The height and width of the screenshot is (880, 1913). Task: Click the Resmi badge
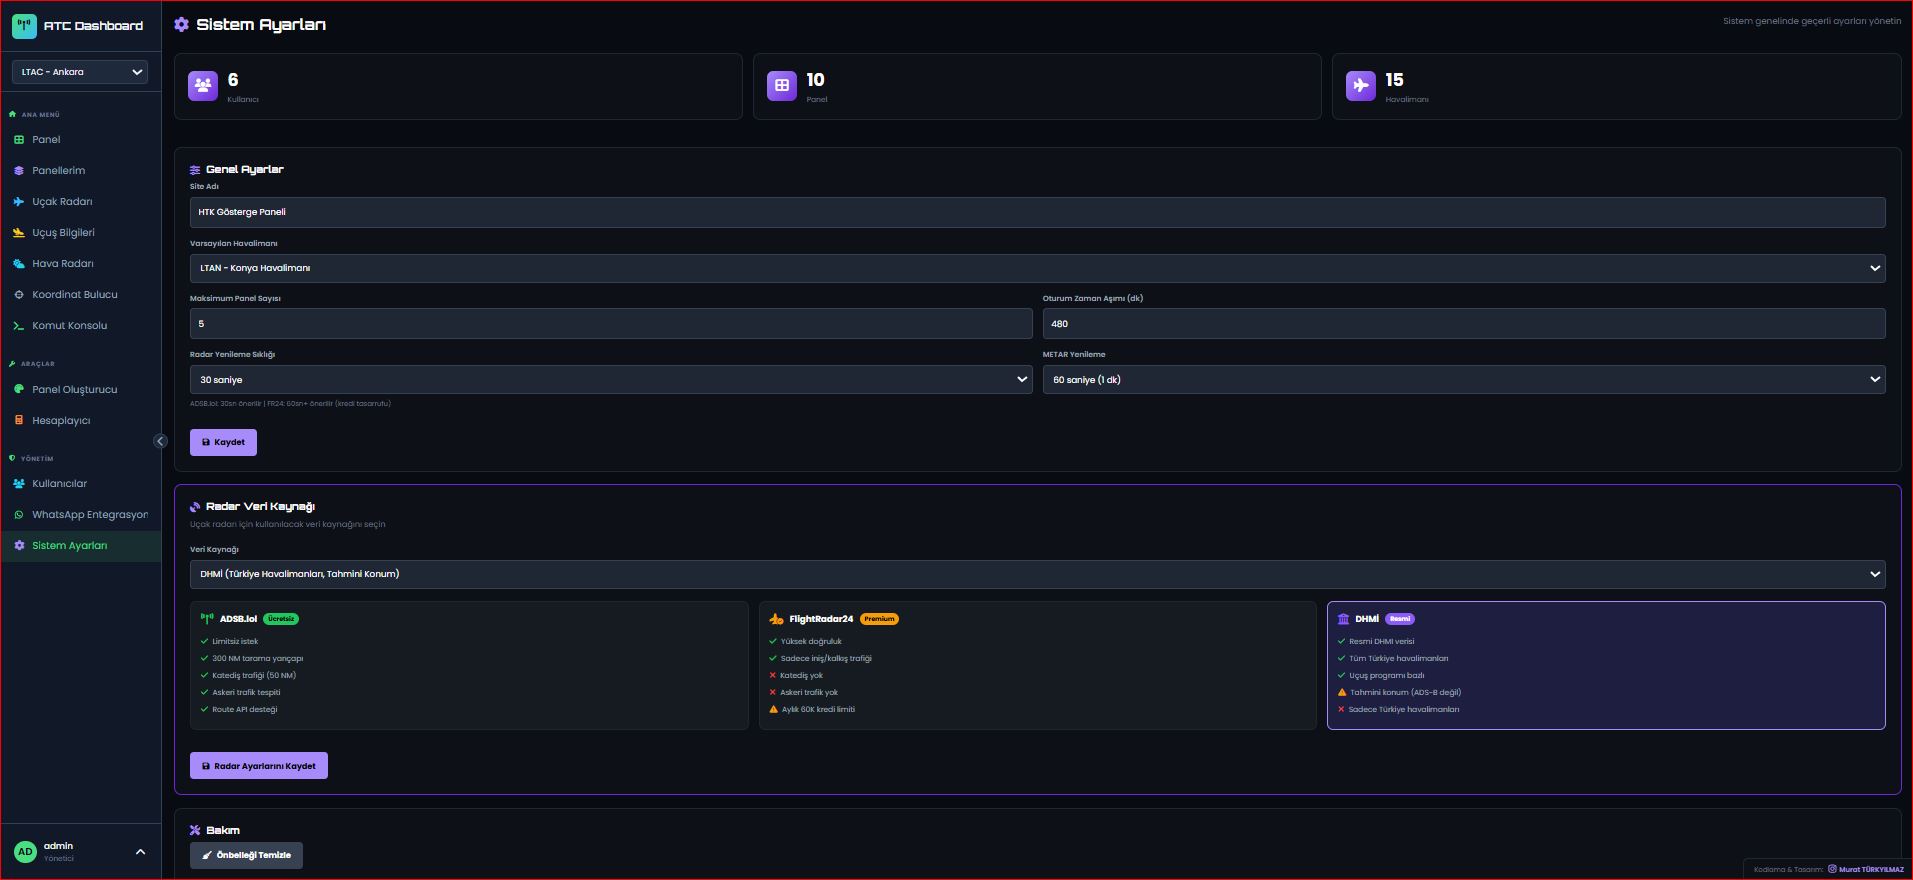1400,619
